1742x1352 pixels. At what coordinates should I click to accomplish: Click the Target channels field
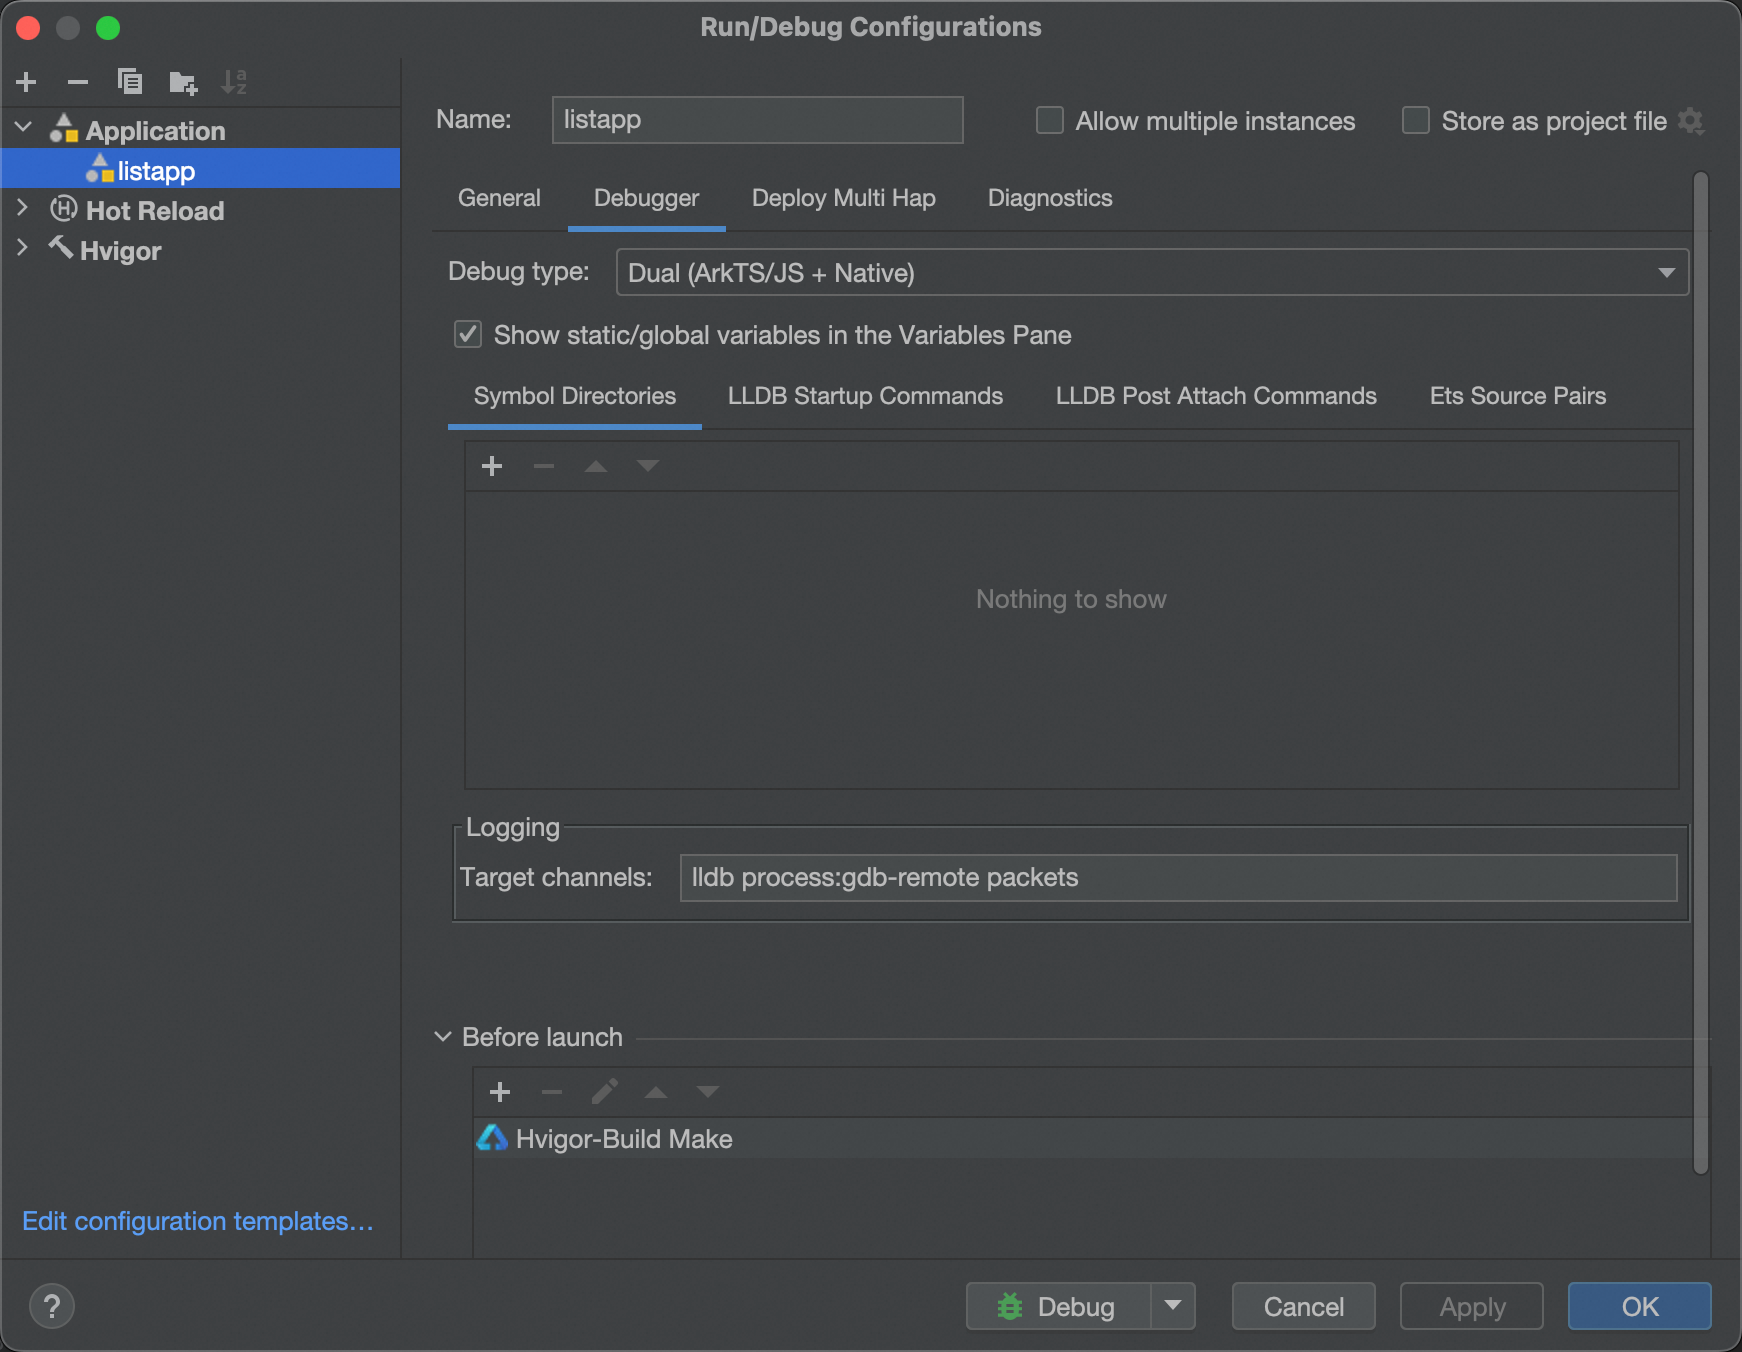point(1178,877)
